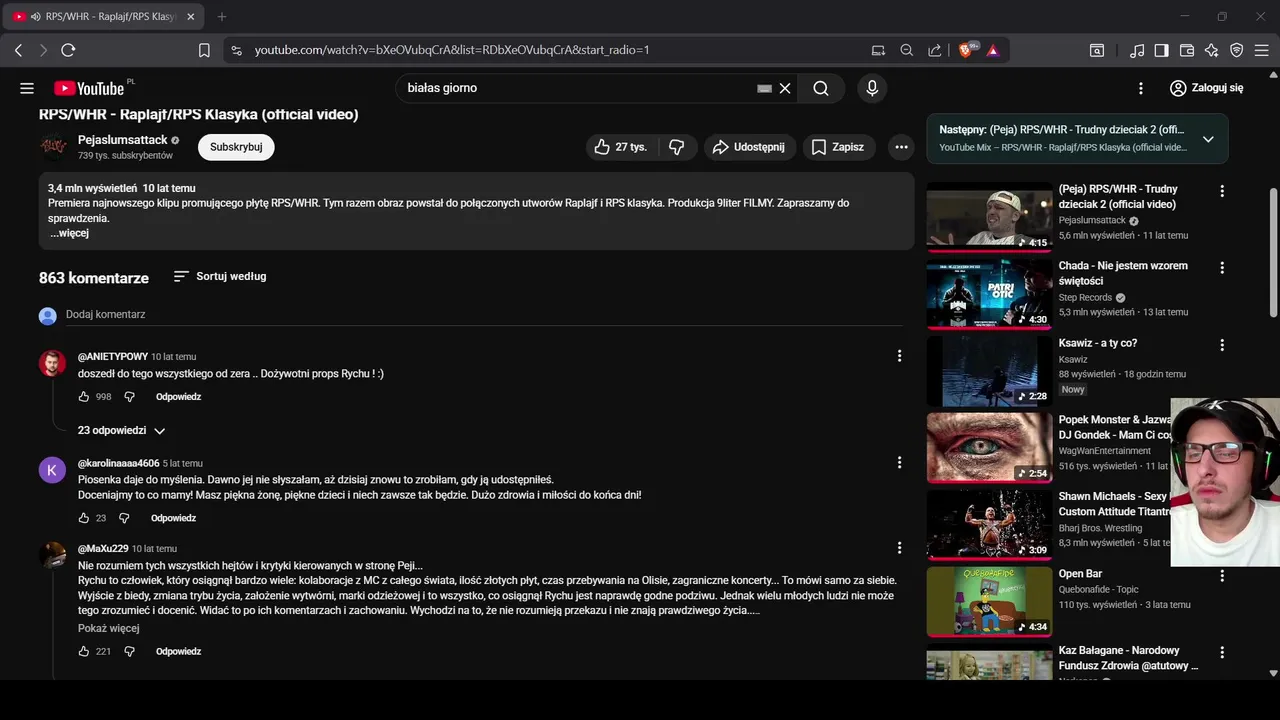The width and height of the screenshot is (1280, 720).
Task: Click Zaloguj się sign-in button
Action: click(1206, 88)
